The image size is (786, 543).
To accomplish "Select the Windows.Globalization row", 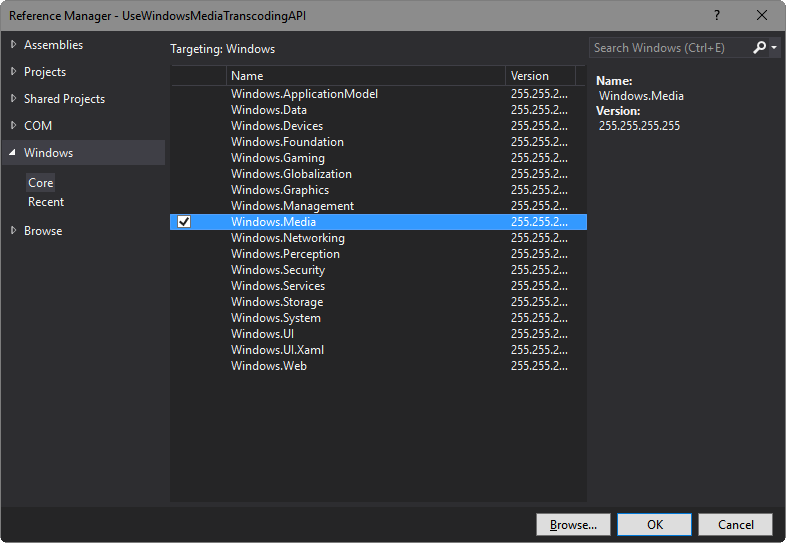I will click(x=378, y=174).
